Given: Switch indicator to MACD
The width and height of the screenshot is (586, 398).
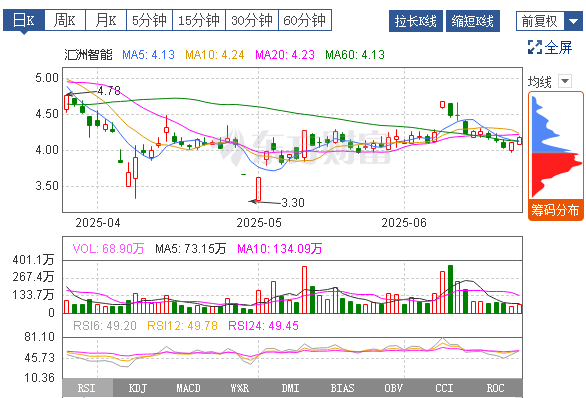Looking at the screenshot, I should 188,388.
